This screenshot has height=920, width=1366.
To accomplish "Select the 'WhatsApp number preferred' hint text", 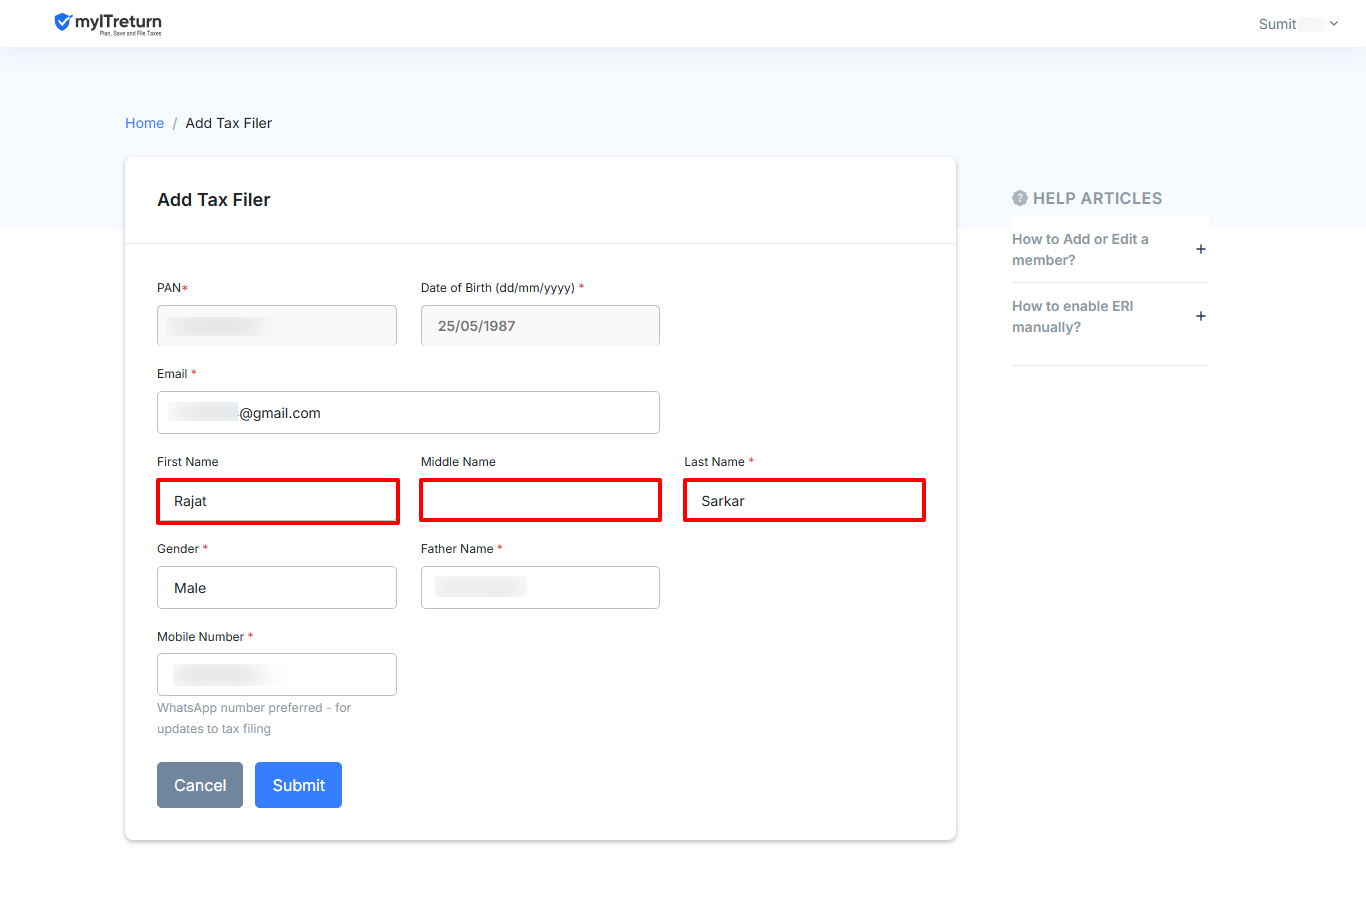I will click(x=254, y=718).
